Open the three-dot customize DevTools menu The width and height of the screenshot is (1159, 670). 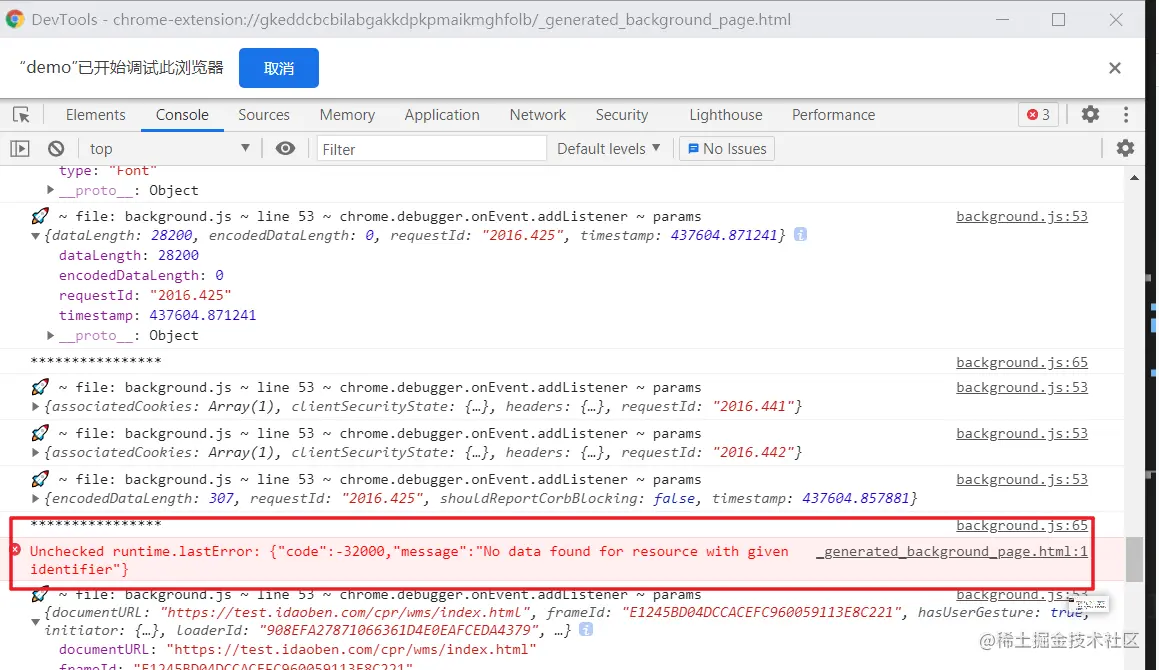tap(1126, 114)
